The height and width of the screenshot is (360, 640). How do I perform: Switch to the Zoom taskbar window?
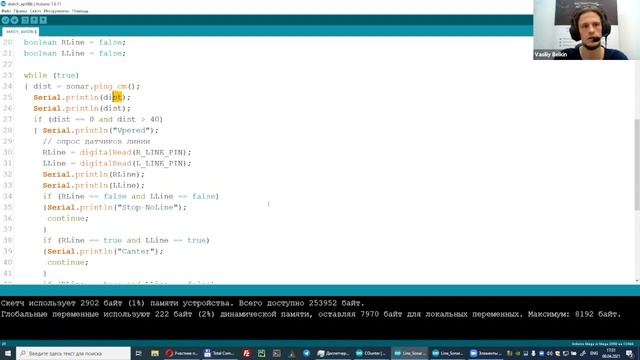485,353
